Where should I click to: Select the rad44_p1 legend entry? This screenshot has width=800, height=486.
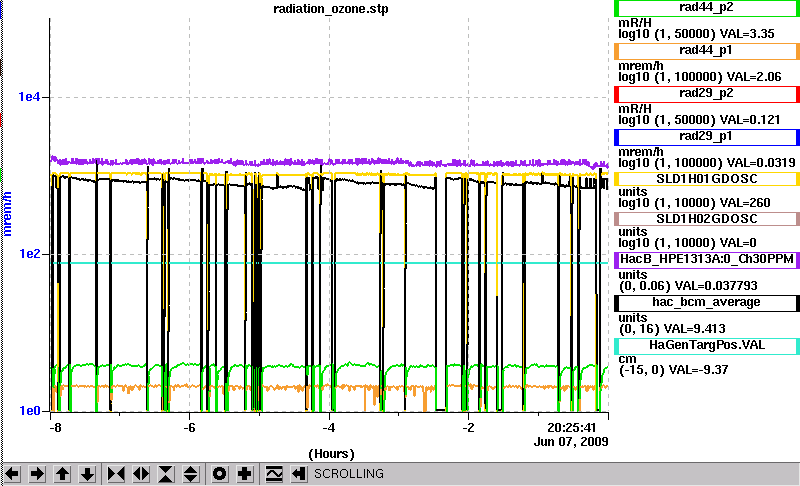pos(707,51)
